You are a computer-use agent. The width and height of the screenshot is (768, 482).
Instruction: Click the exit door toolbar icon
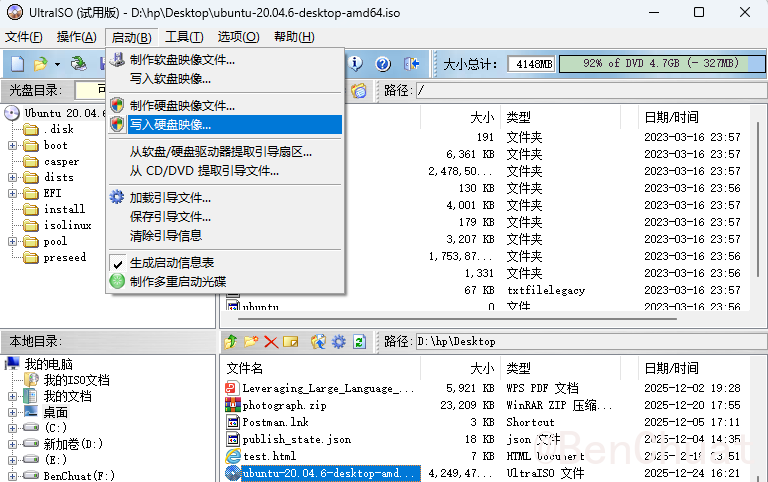coord(411,64)
